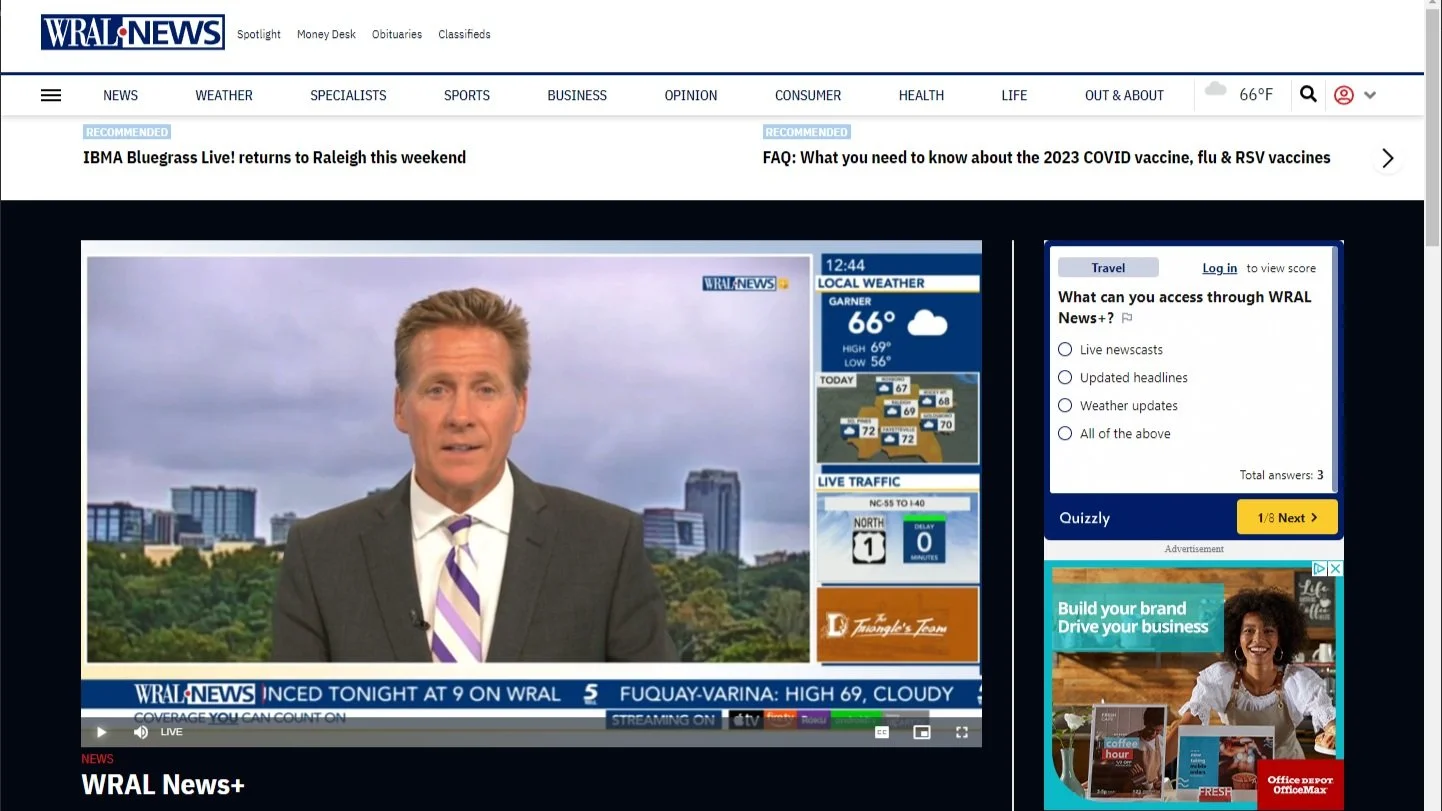Viewport: 1442px width, 811px height.
Task: Open the IBMA Bluegrass Live headline
Action: click(274, 157)
